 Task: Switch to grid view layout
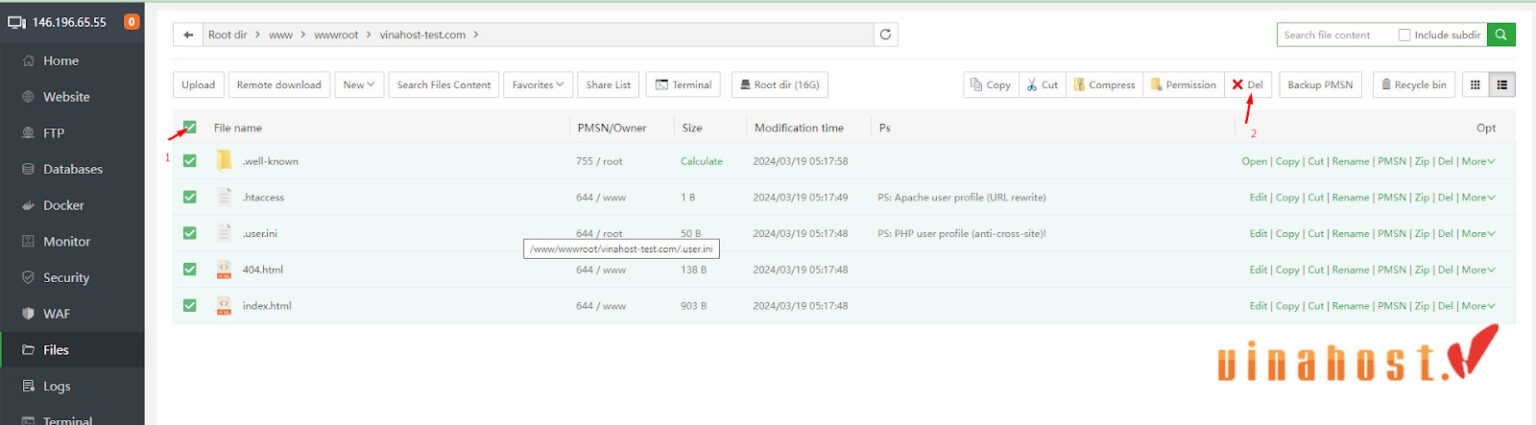(1474, 85)
